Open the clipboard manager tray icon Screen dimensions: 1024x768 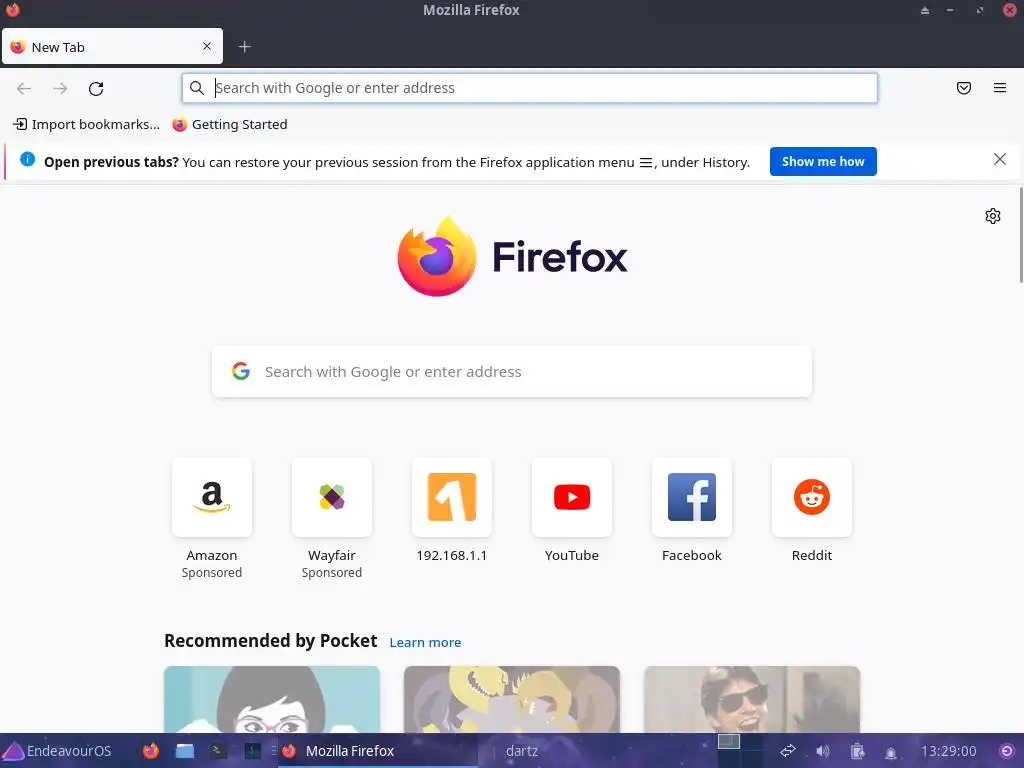coord(857,751)
